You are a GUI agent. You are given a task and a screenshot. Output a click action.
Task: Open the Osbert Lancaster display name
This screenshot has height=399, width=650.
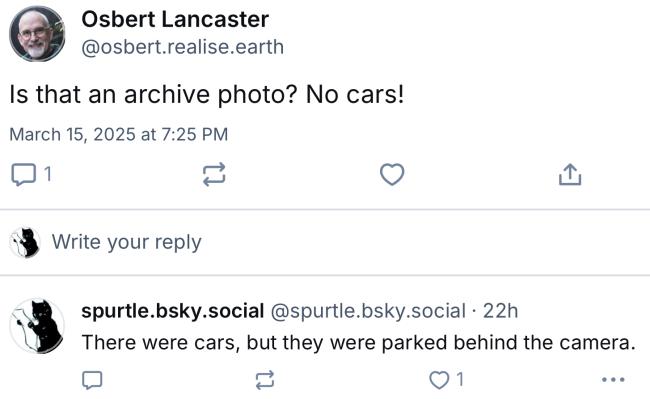[175, 19]
